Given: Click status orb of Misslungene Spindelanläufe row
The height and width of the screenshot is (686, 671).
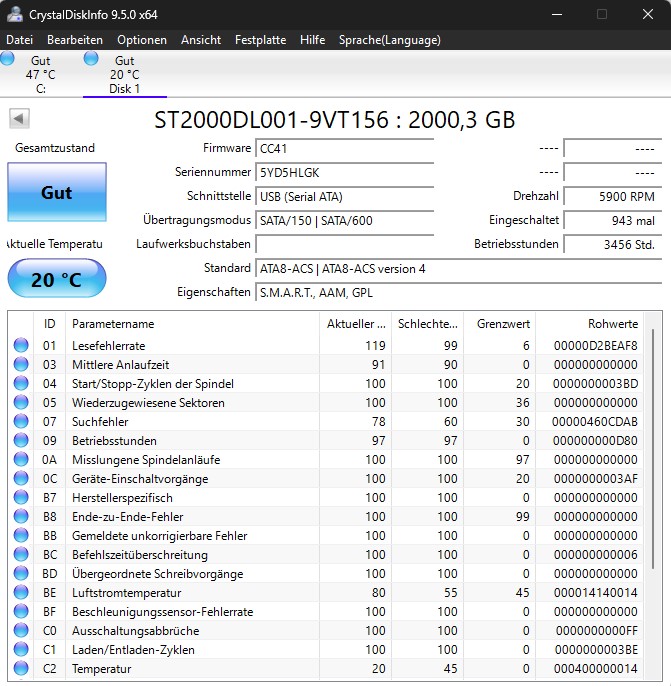Looking at the screenshot, I should 21,459.
